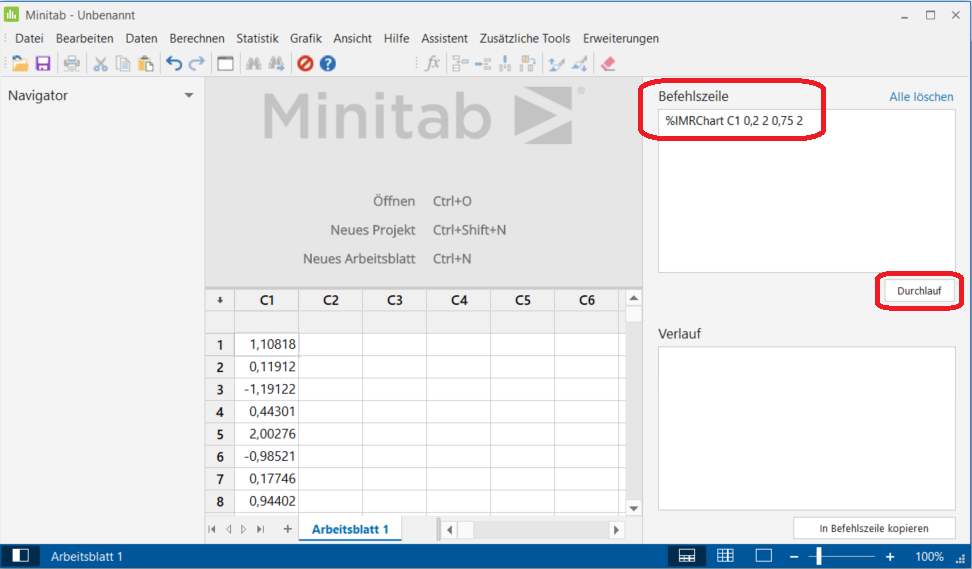Save the project with the disk icon
Screen dimensions: 972x569
[x=43, y=63]
